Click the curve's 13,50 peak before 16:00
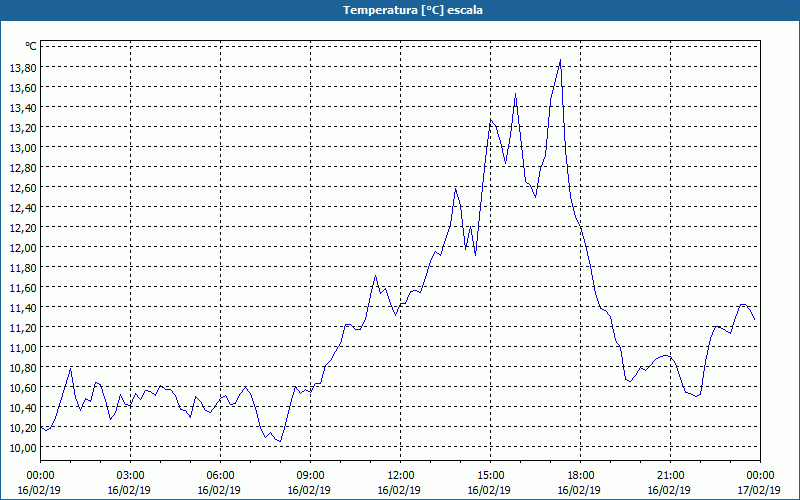 pos(515,94)
